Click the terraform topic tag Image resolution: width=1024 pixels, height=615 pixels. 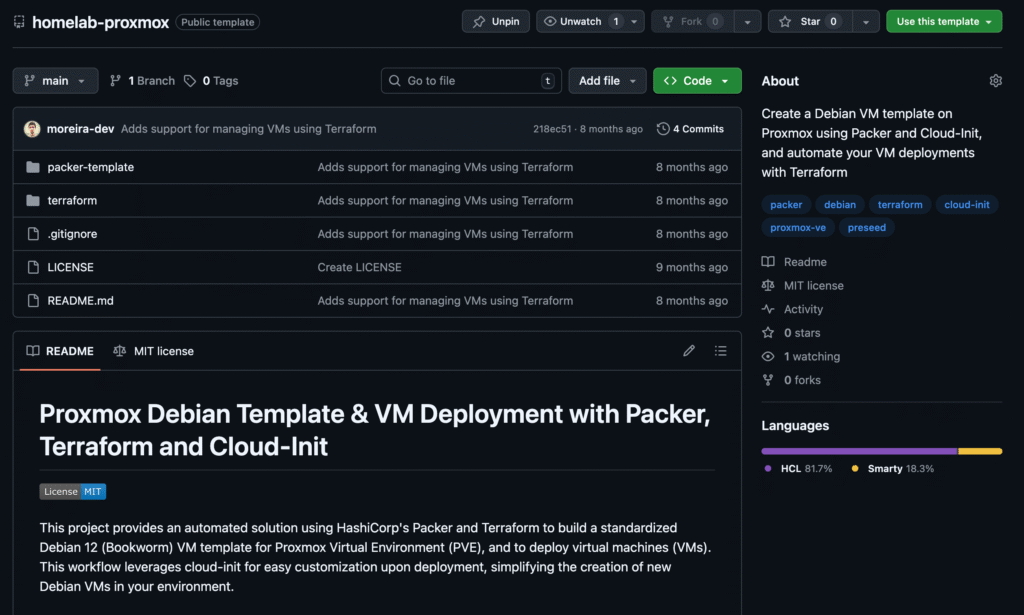click(x=900, y=204)
